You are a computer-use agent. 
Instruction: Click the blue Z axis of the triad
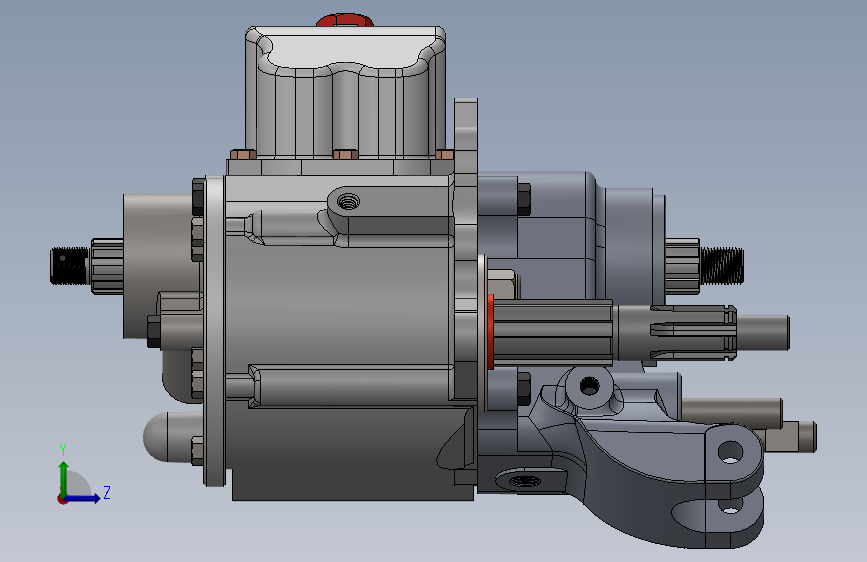83,498
